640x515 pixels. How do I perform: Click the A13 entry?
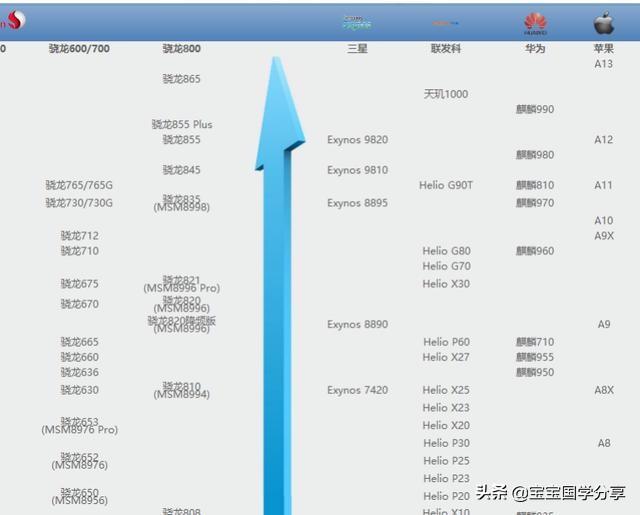604,64
